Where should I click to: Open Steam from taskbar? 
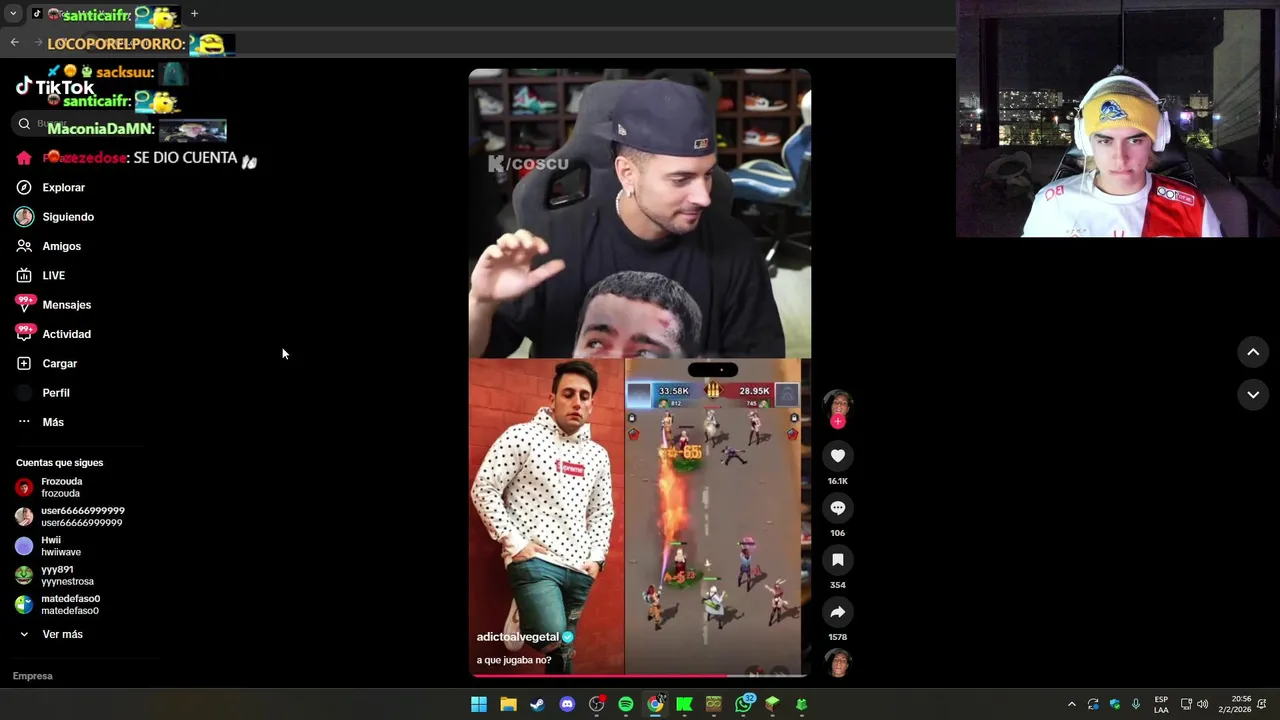tap(537, 704)
